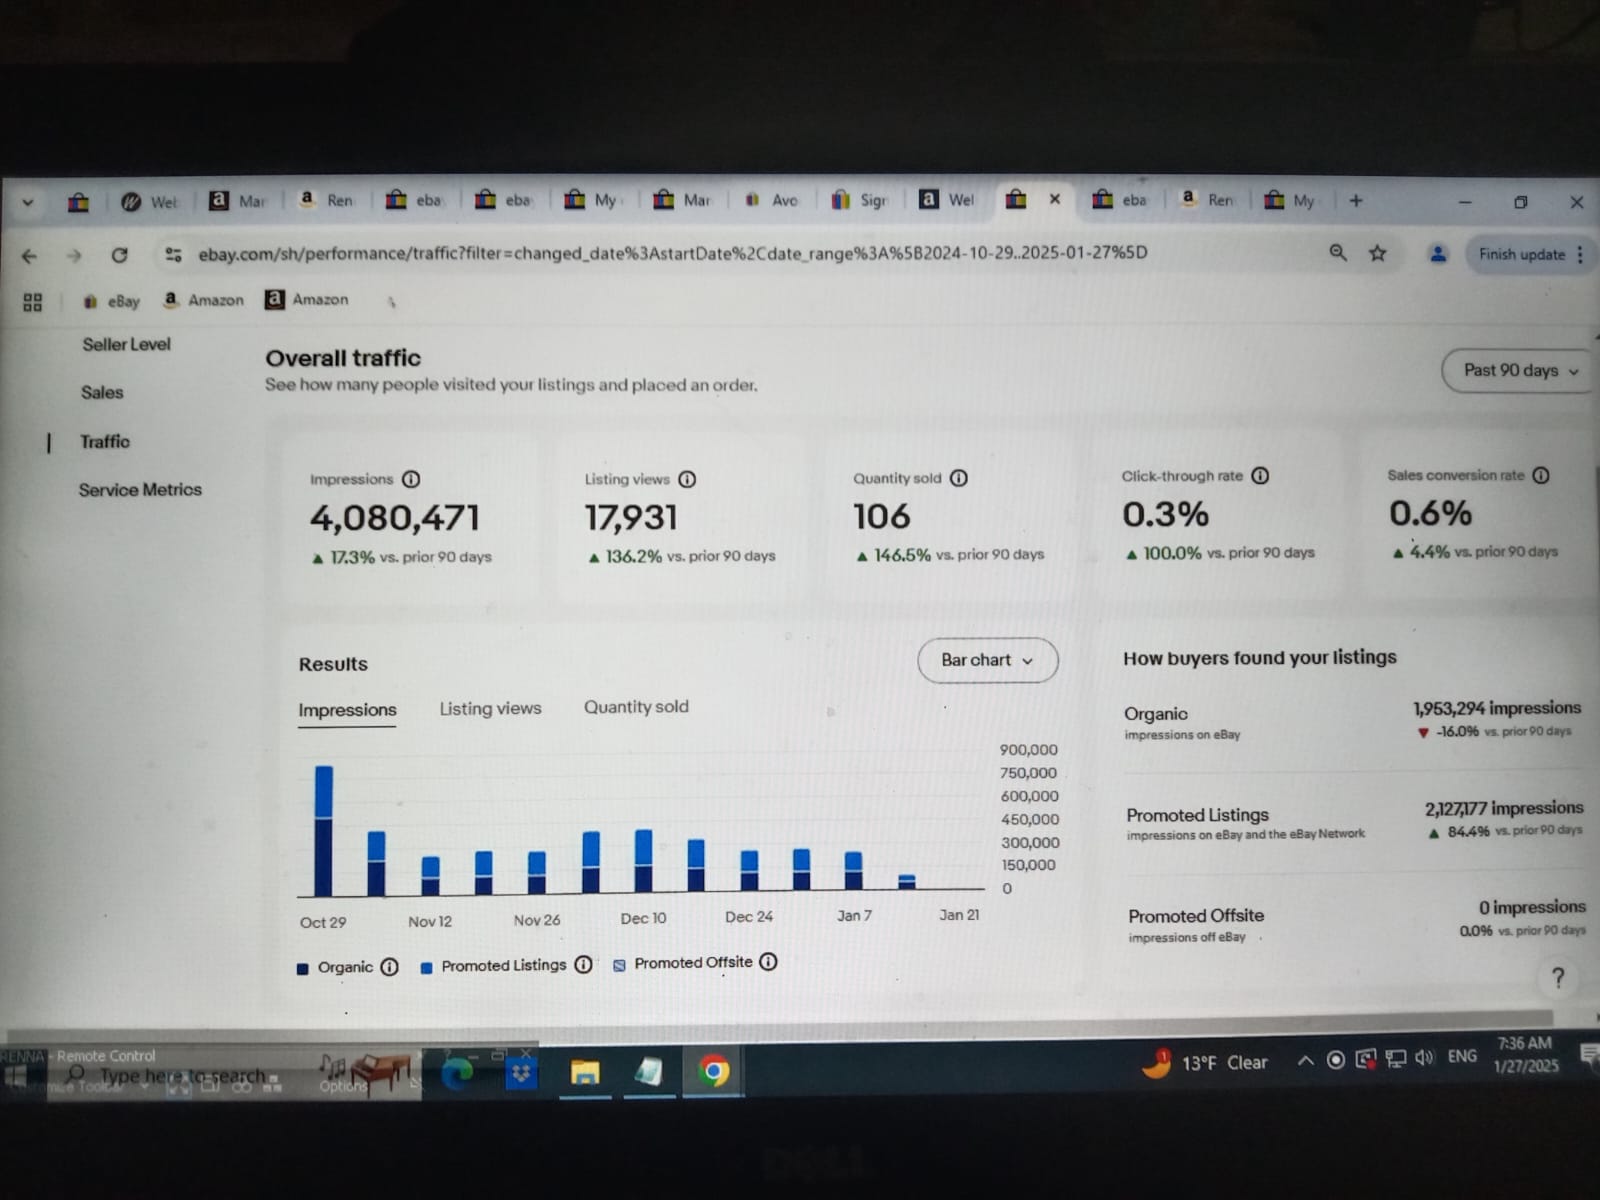The height and width of the screenshot is (1200, 1600).
Task: Toggle Promoted Listings series in legend
Action: [494, 966]
